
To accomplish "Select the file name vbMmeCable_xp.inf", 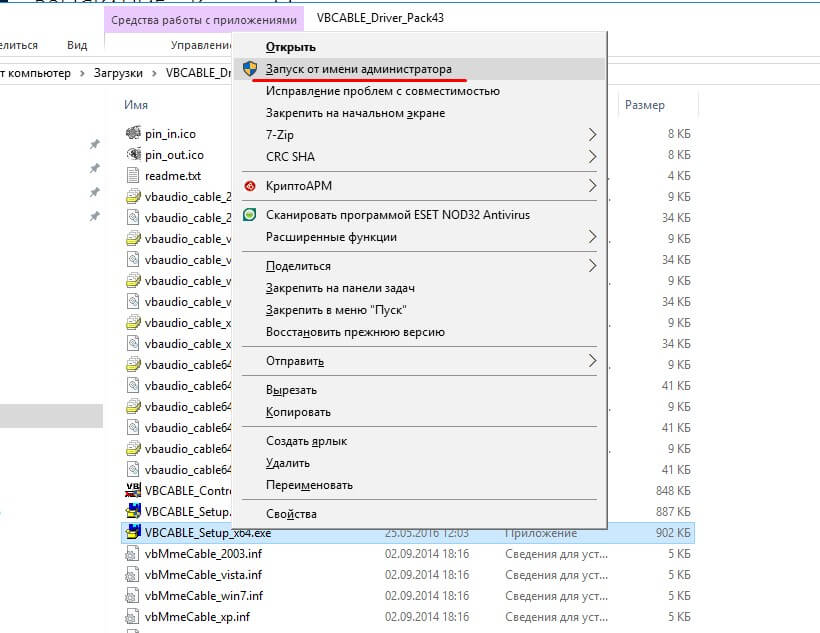I will click(x=197, y=617).
